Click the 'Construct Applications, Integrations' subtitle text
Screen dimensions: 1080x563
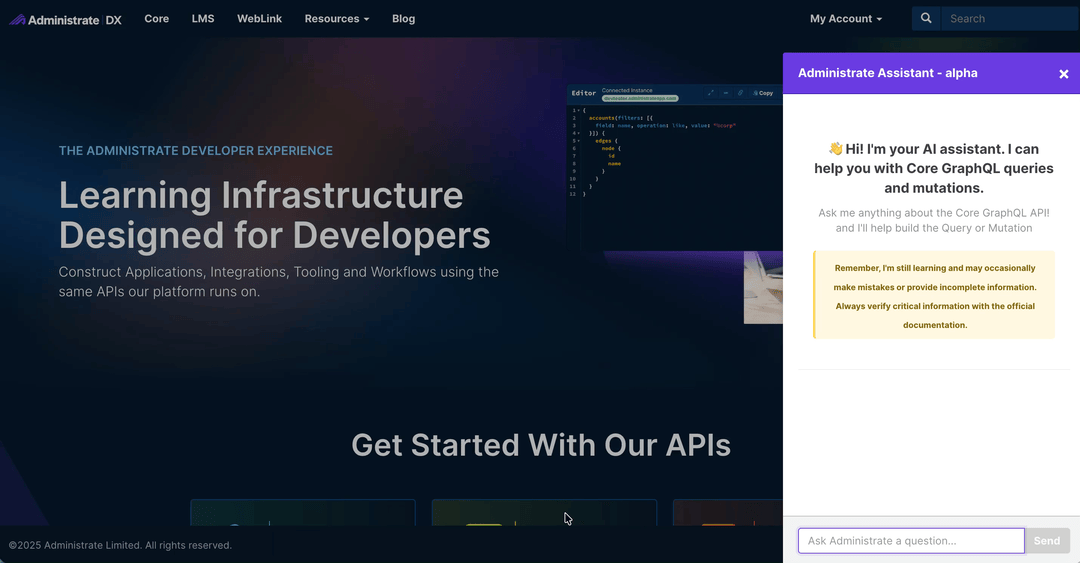tap(278, 282)
